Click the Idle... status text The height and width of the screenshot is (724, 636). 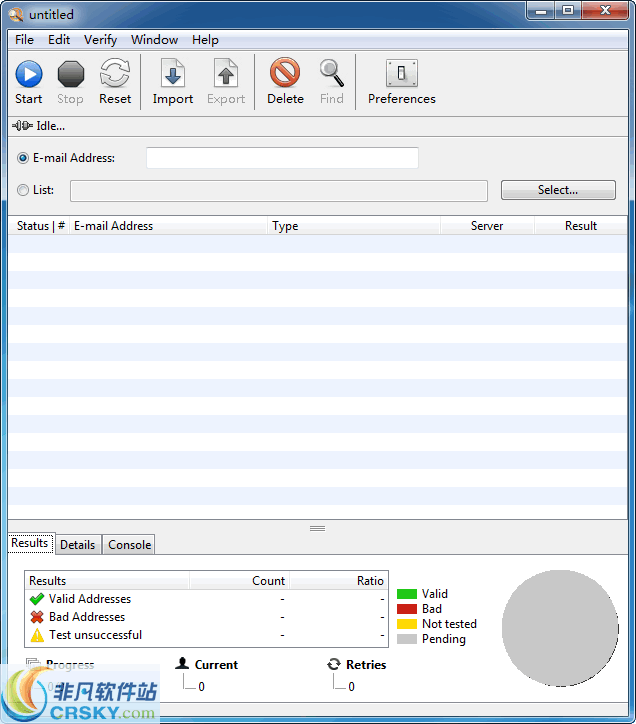[51, 126]
